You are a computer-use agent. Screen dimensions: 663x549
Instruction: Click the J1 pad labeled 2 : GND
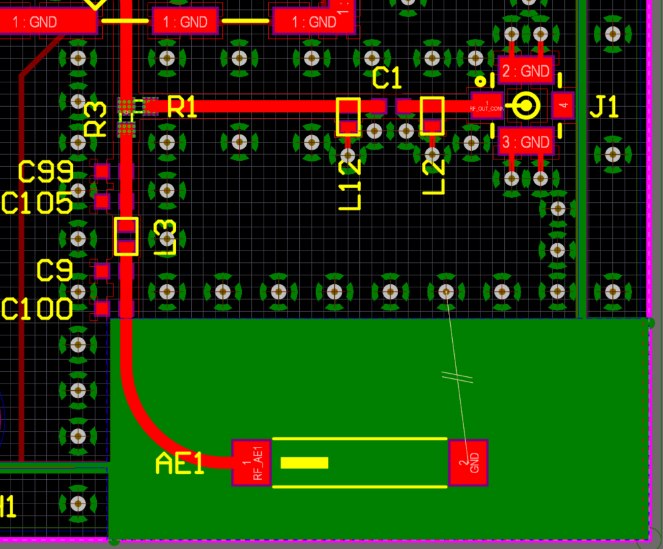tap(526, 71)
